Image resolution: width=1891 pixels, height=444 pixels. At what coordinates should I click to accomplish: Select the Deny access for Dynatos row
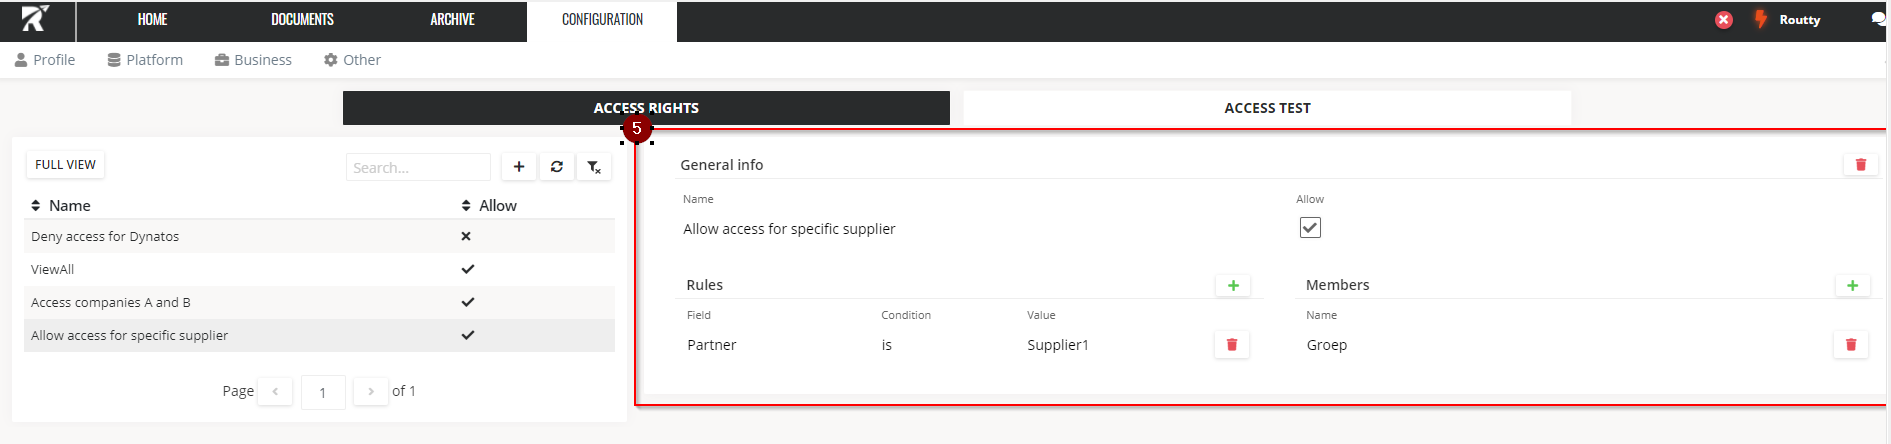point(105,237)
